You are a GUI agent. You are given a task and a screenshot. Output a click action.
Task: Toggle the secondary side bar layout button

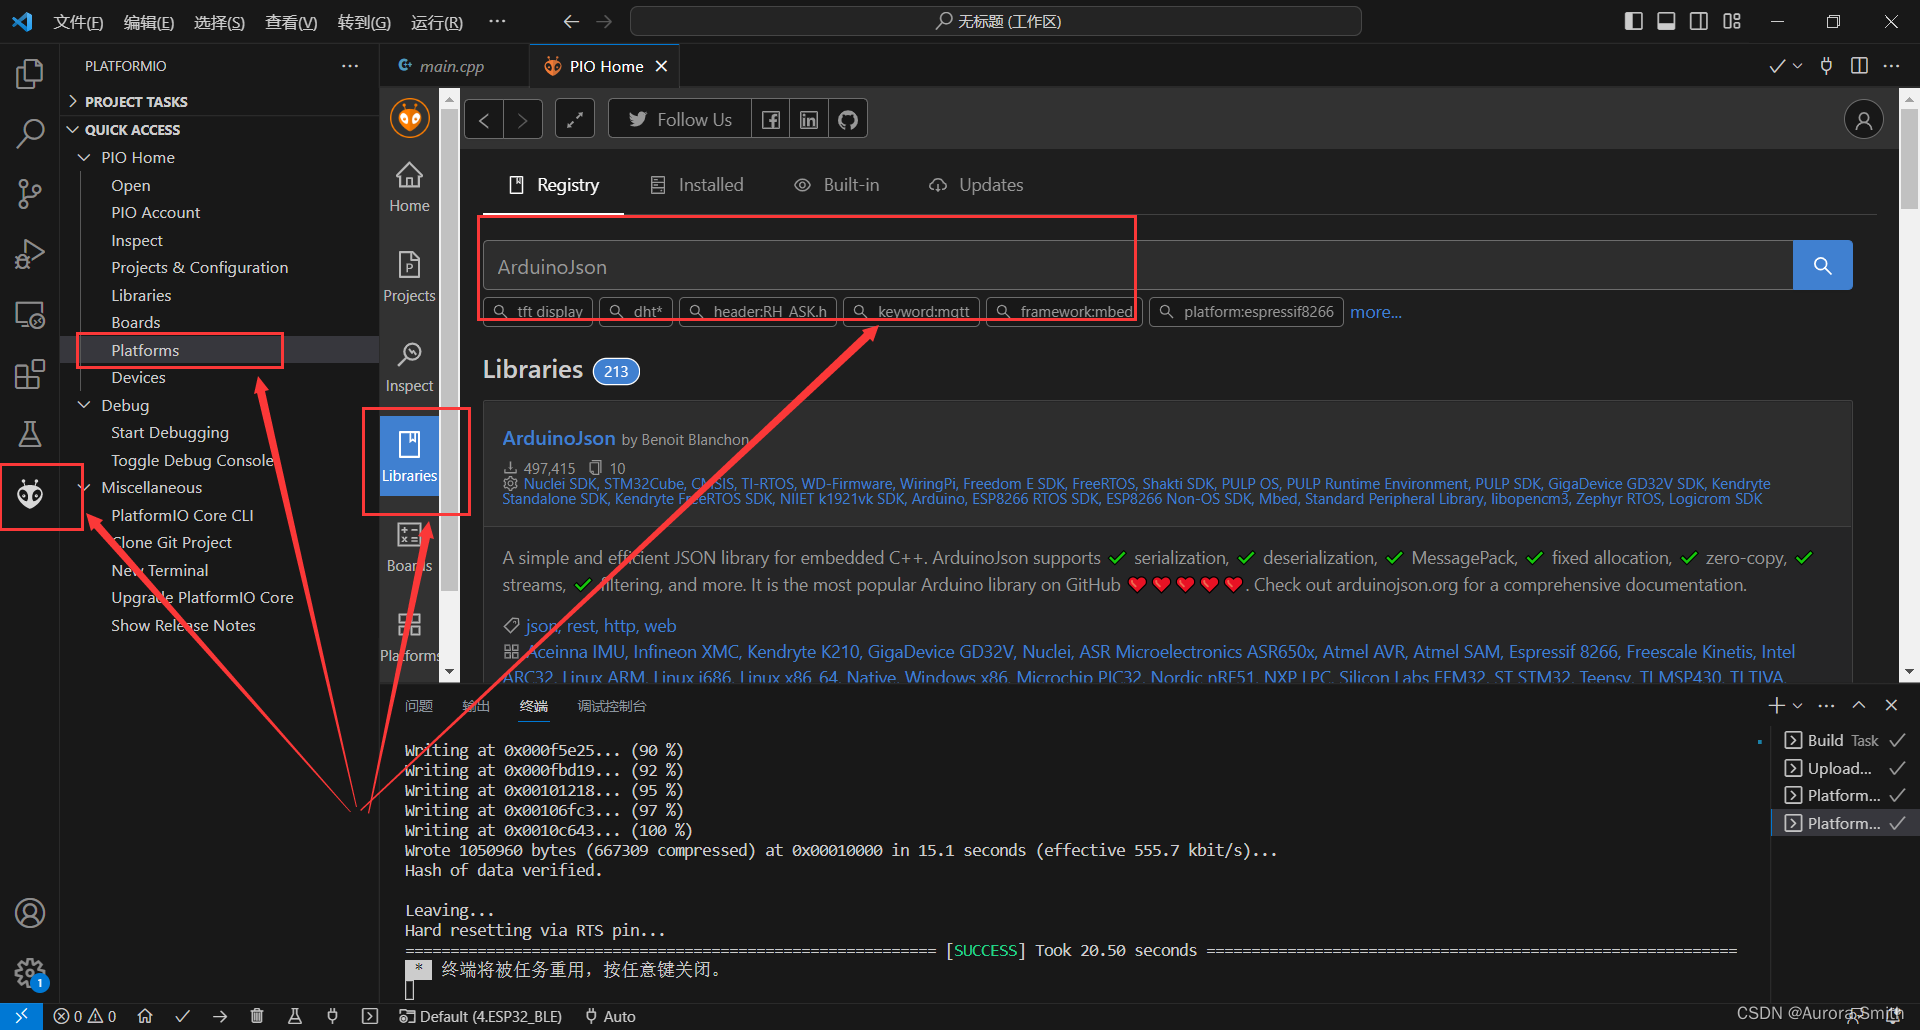click(x=1699, y=21)
